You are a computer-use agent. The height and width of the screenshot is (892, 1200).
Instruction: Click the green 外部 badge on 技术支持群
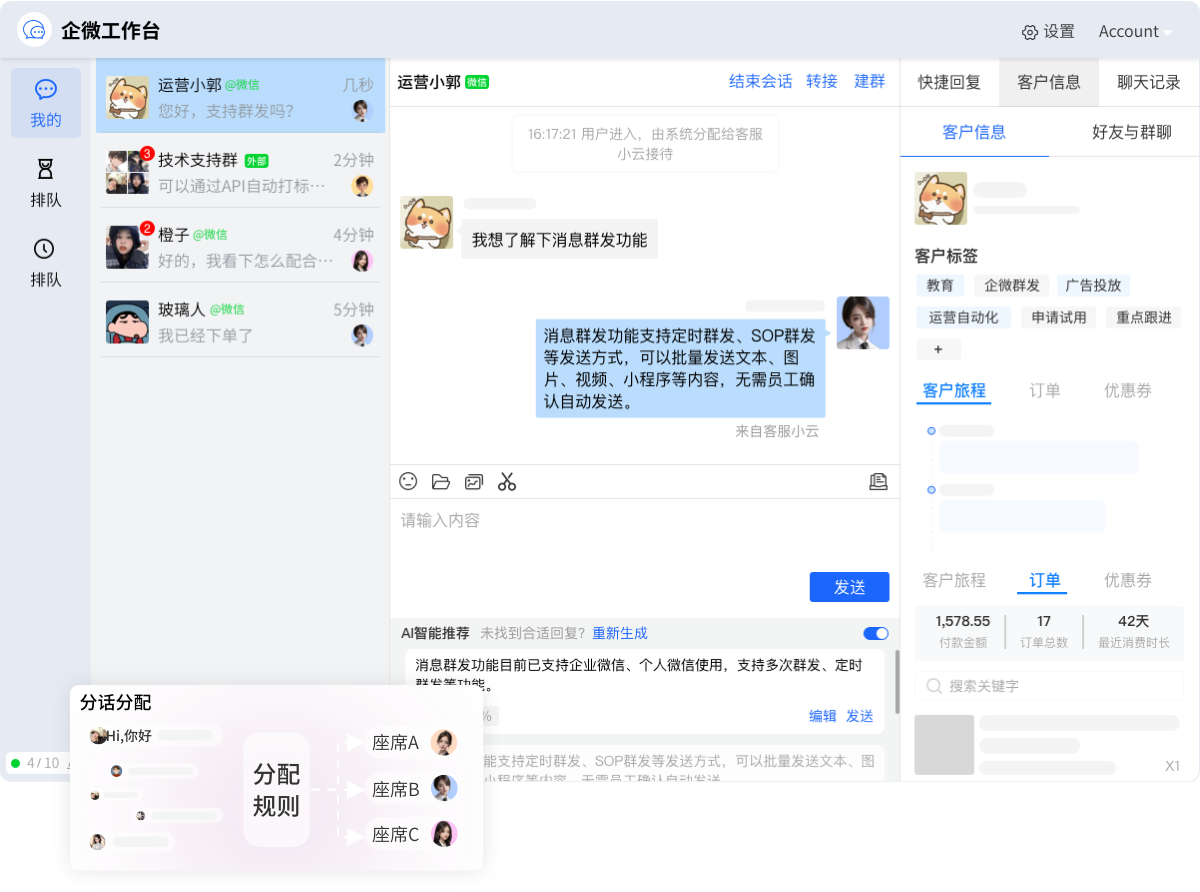coord(256,161)
